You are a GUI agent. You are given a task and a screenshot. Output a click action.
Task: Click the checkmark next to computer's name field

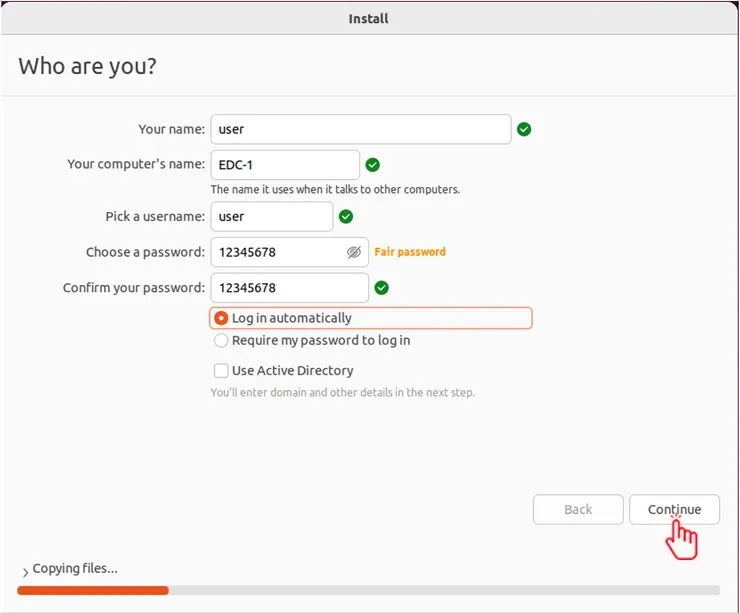[373, 165]
